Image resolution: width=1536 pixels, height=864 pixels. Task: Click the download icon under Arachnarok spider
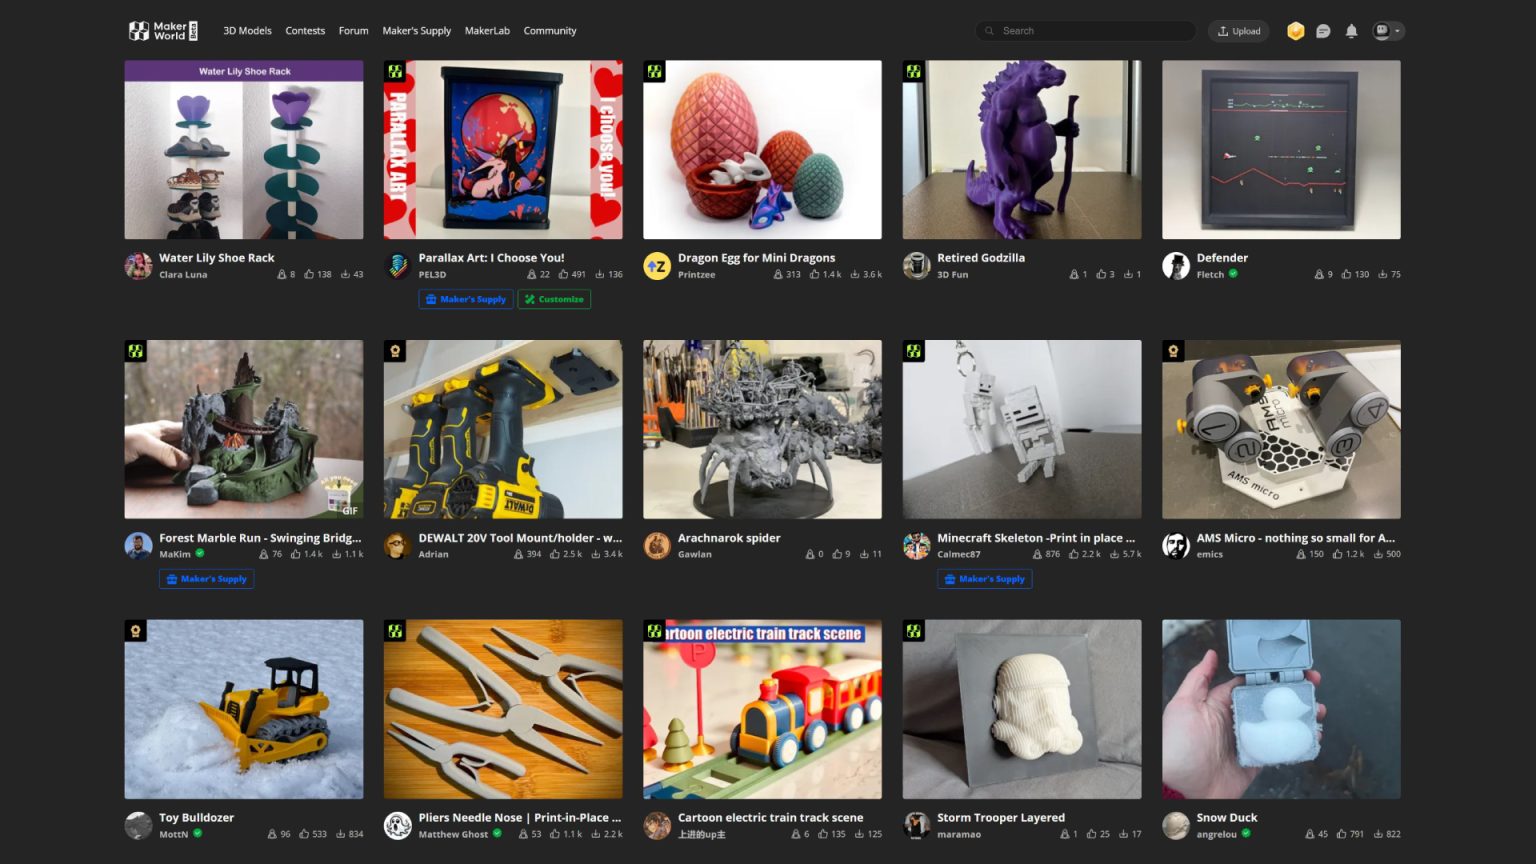(866, 553)
